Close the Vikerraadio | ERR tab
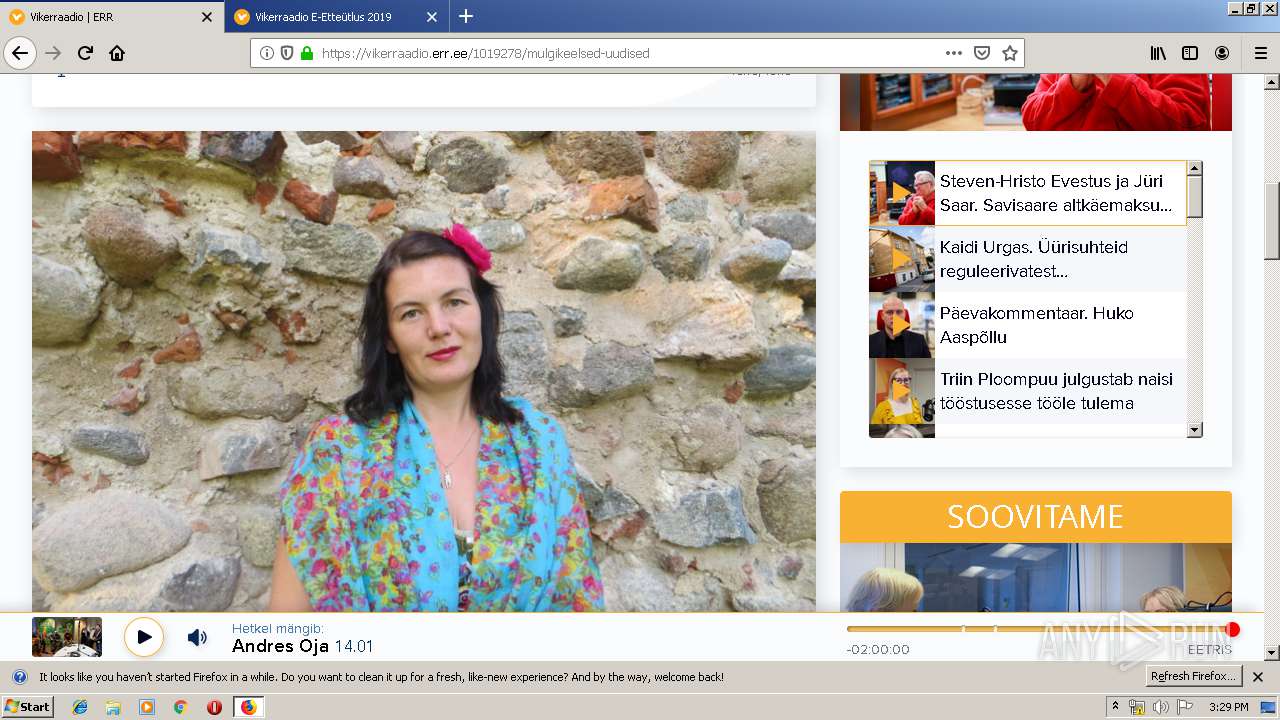 pyautogui.click(x=207, y=17)
